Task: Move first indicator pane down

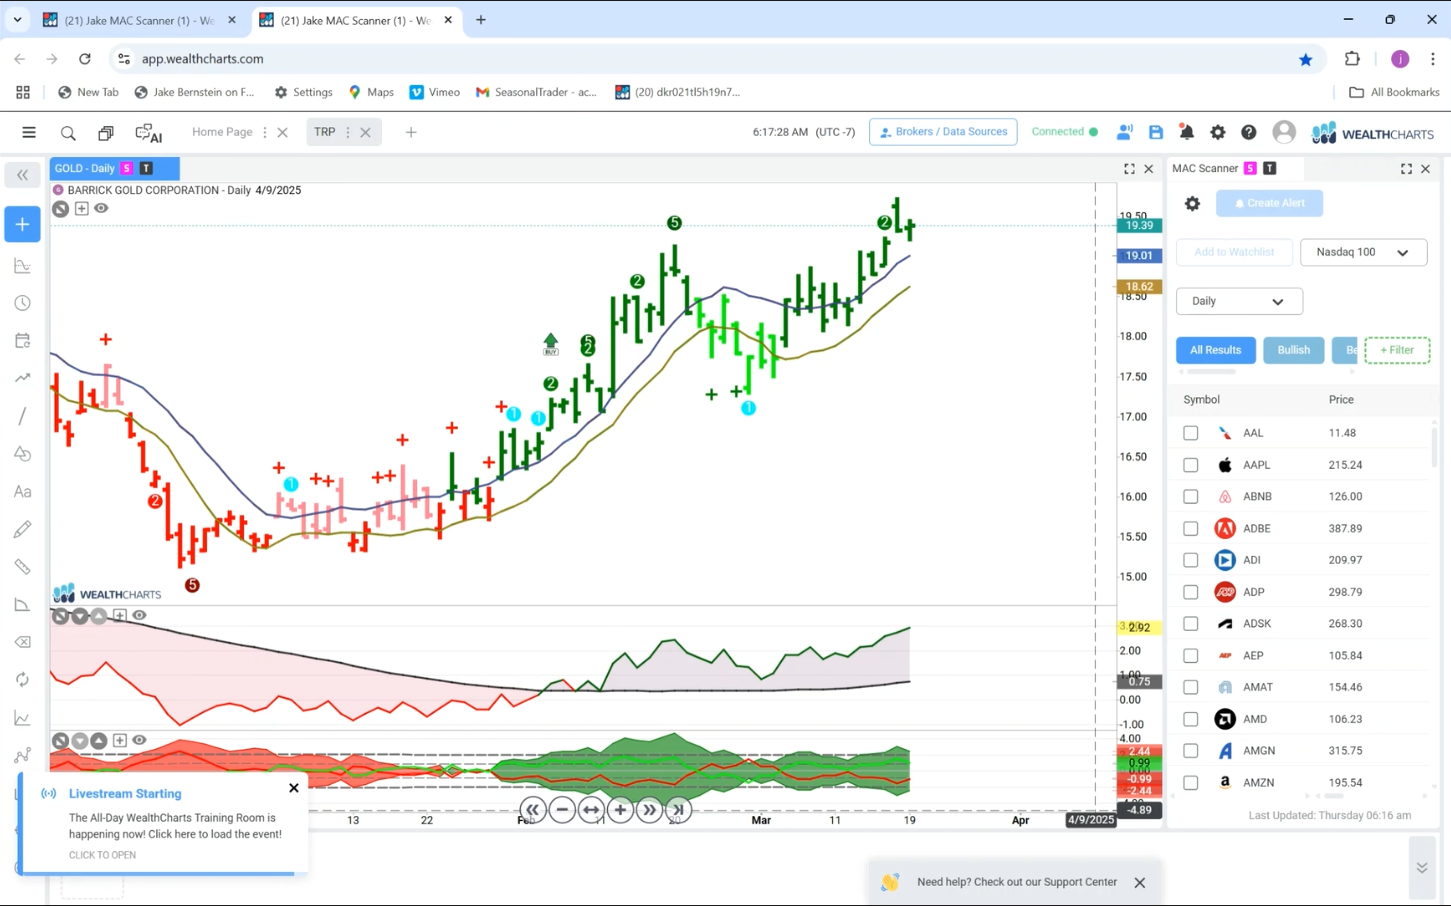Action: click(x=80, y=616)
